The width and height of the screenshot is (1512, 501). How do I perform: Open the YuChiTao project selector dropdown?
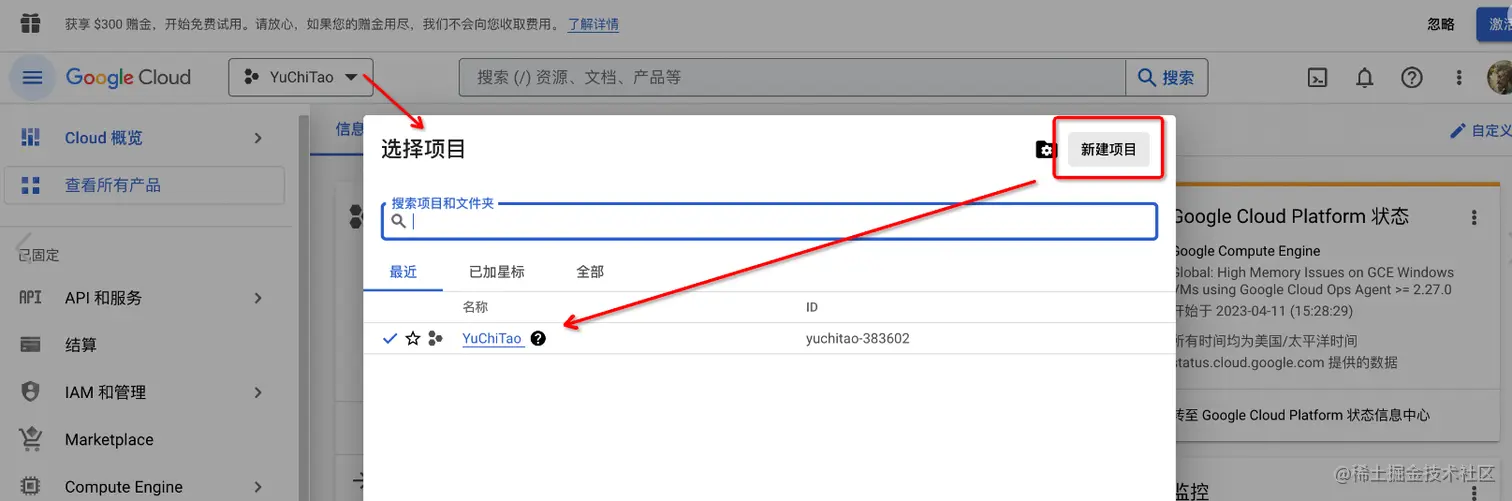tap(300, 77)
